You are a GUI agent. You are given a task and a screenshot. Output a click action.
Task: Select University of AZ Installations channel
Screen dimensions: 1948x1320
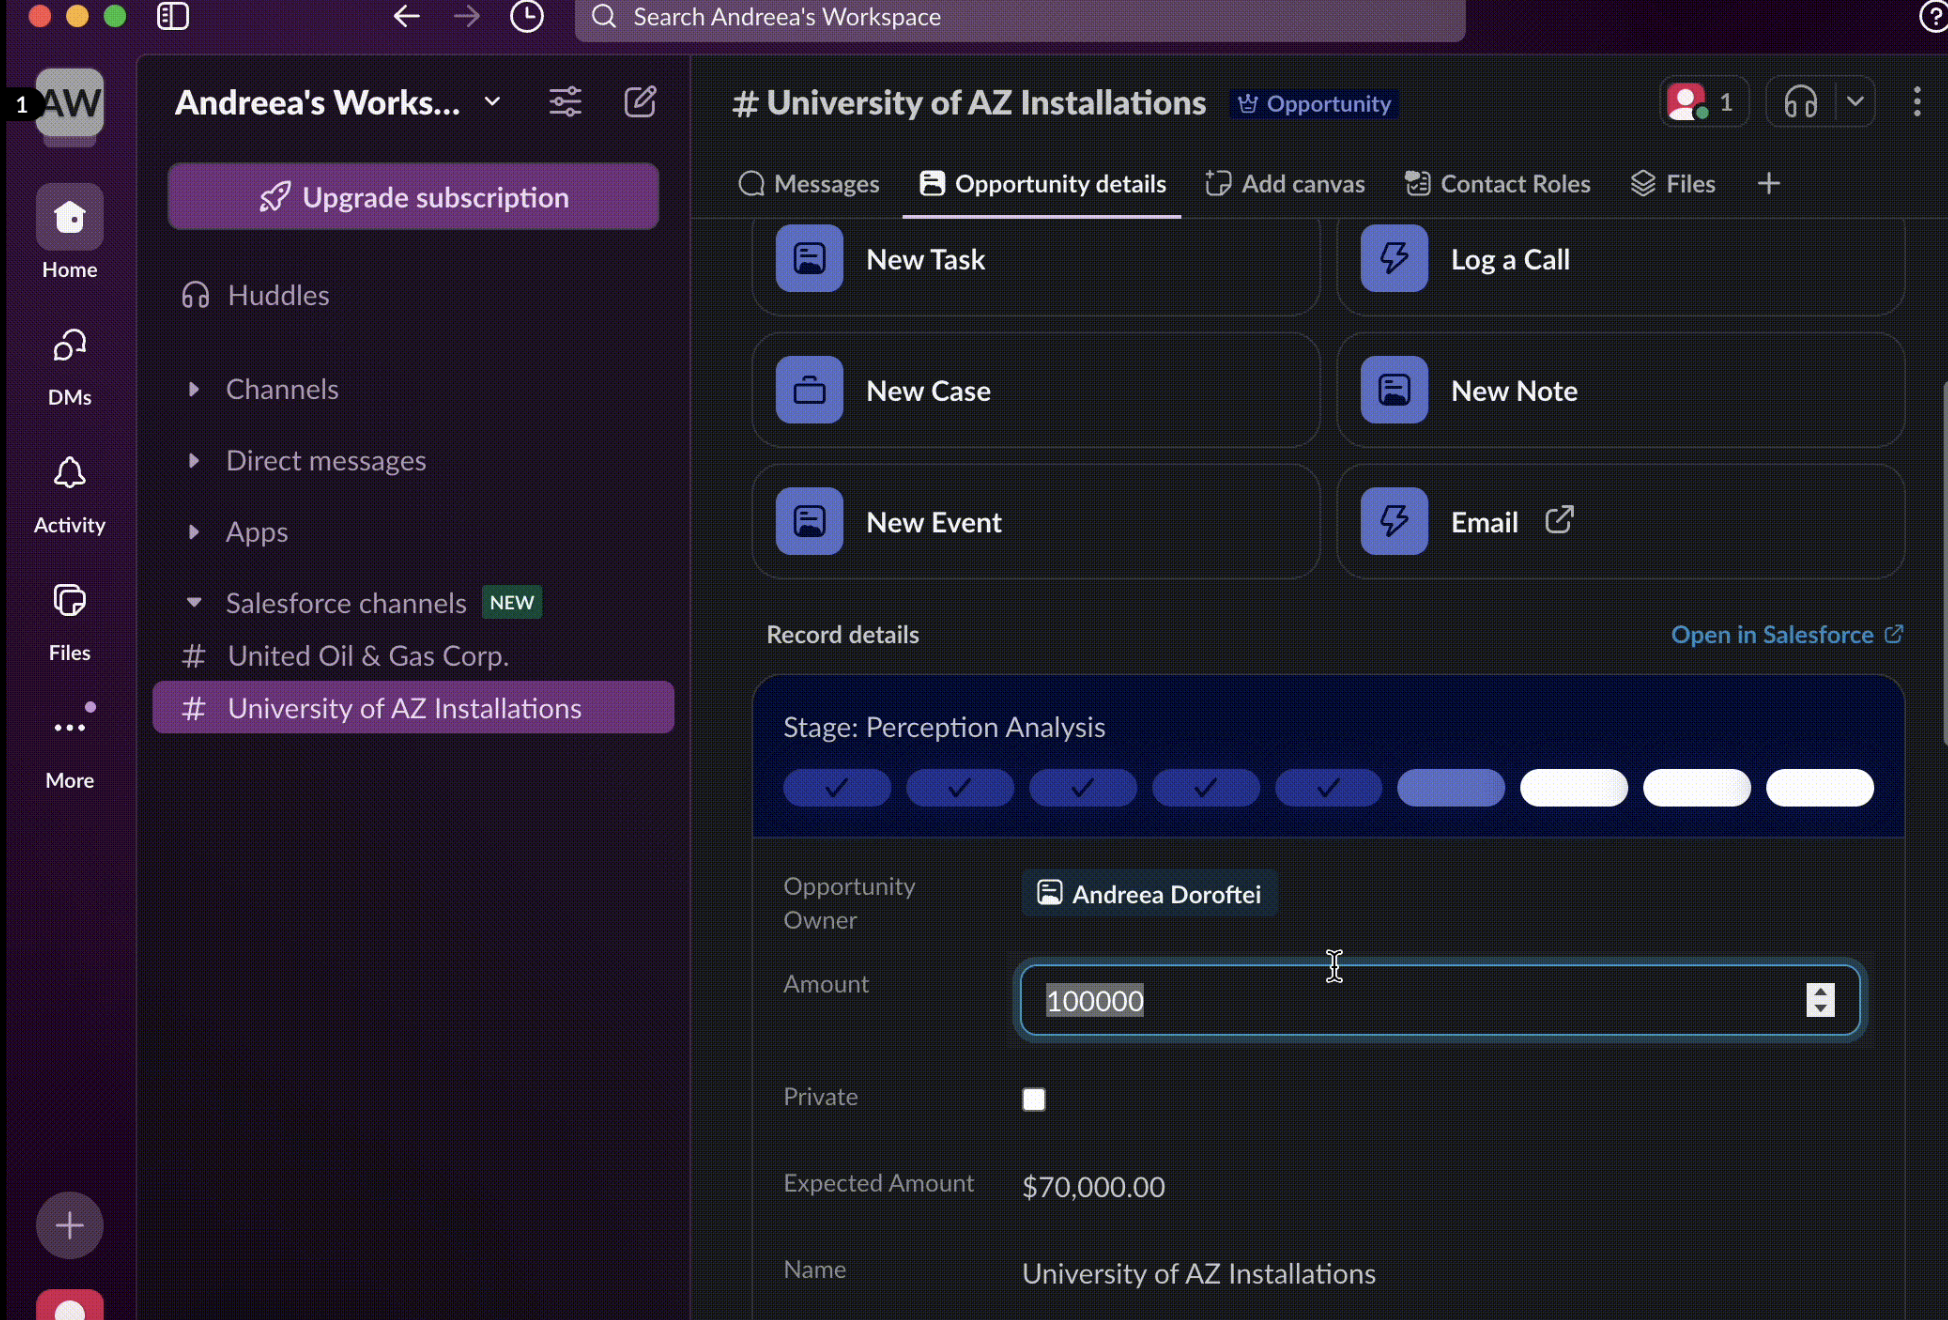click(x=413, y=708)
